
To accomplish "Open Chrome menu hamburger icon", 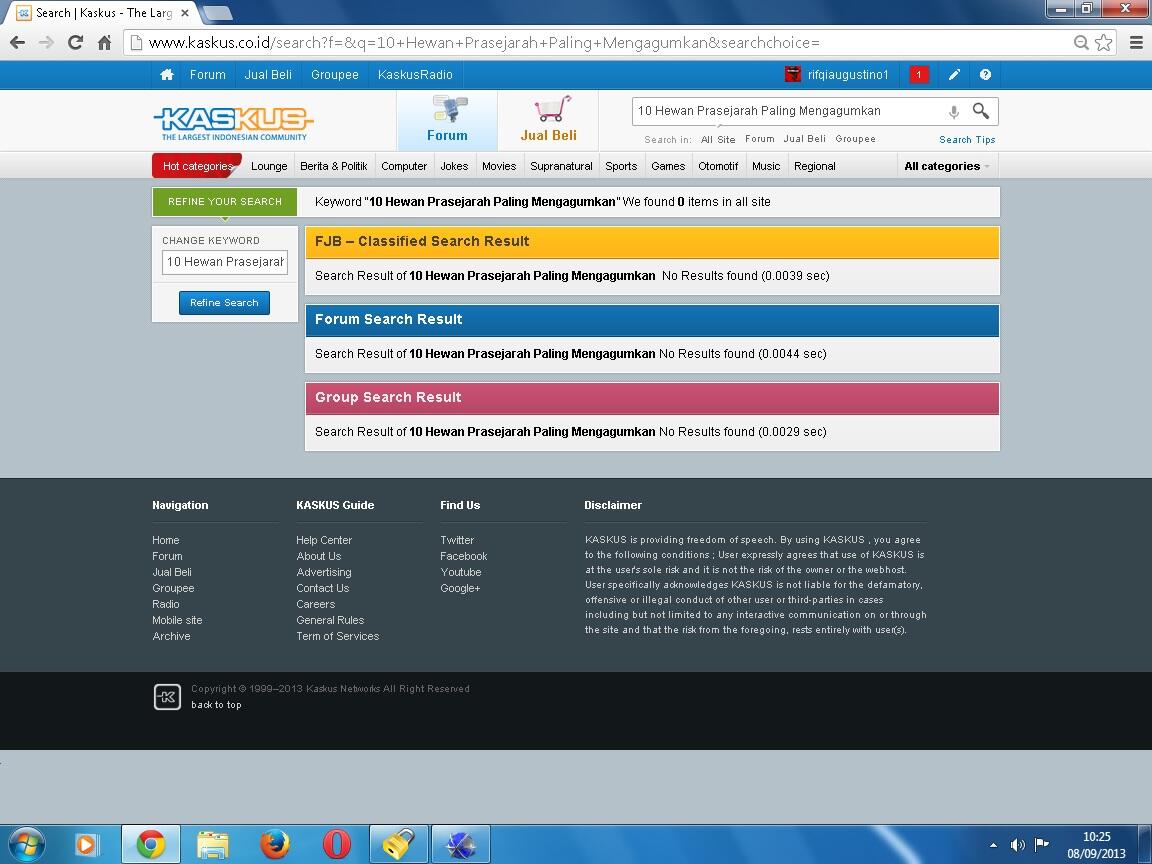I will pyautogui.click(x=1136, y=43).
